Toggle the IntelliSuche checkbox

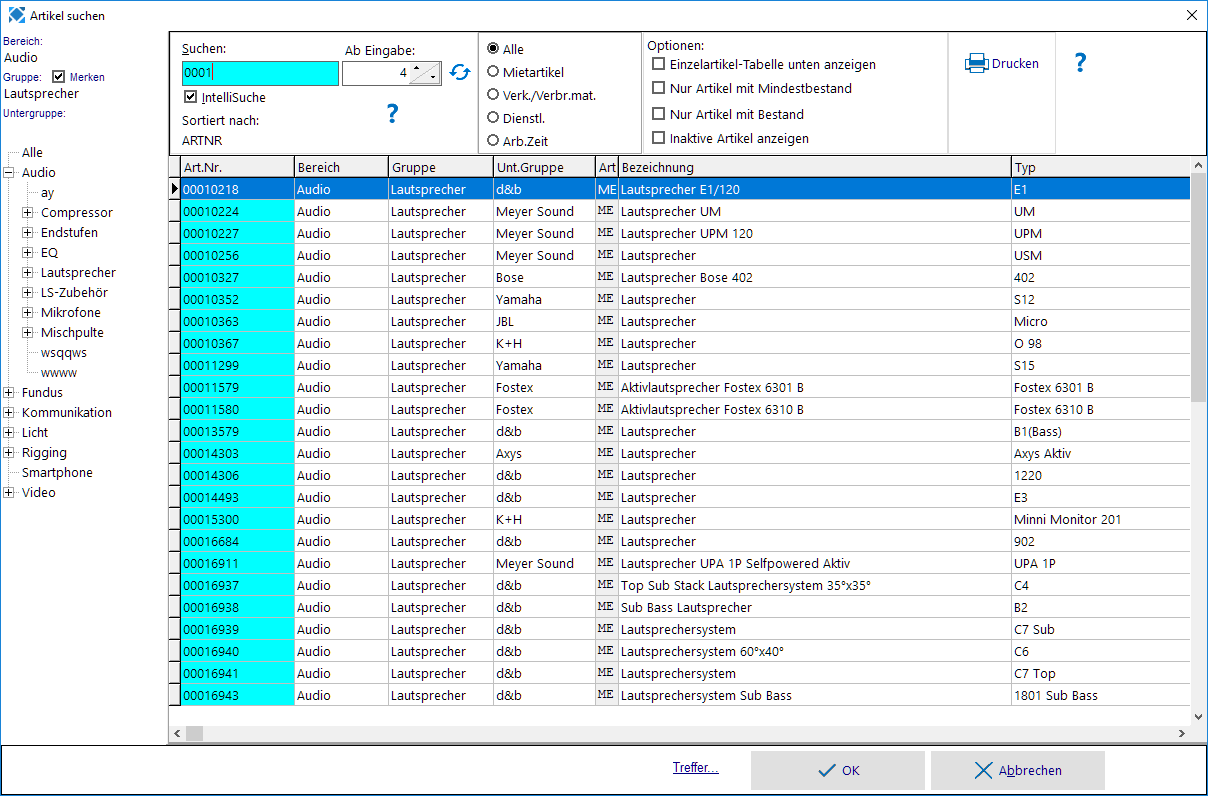click(191, 97)
